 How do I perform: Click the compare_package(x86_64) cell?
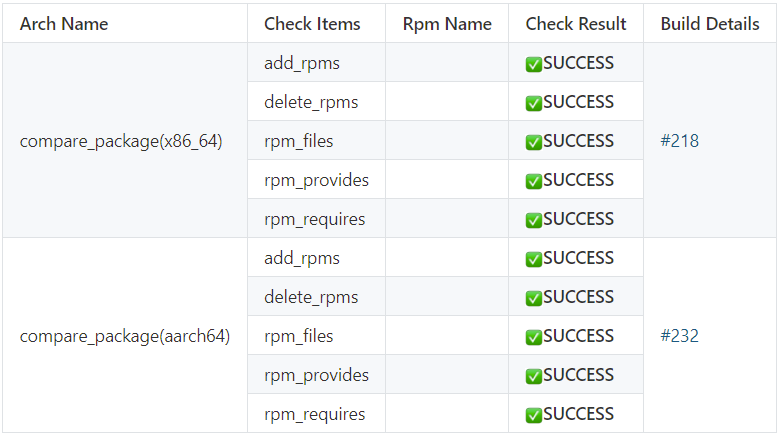[x=121, y=141]
